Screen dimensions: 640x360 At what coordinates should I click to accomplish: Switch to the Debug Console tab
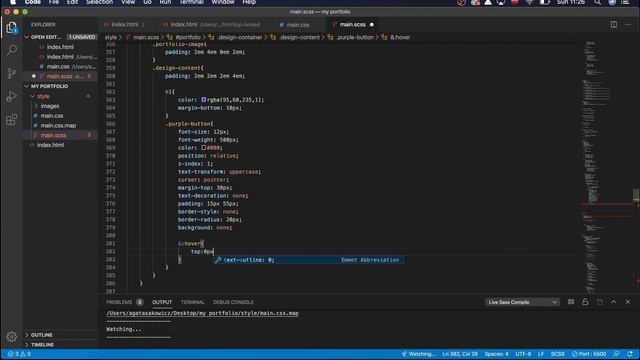coord(233,302)
